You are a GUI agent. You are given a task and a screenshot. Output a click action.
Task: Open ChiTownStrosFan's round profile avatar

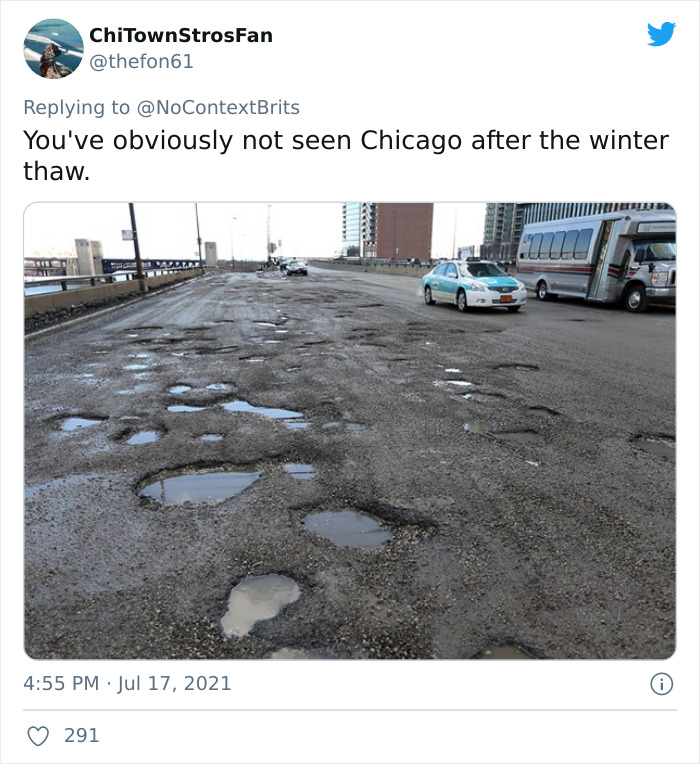[x=53, y=49]
